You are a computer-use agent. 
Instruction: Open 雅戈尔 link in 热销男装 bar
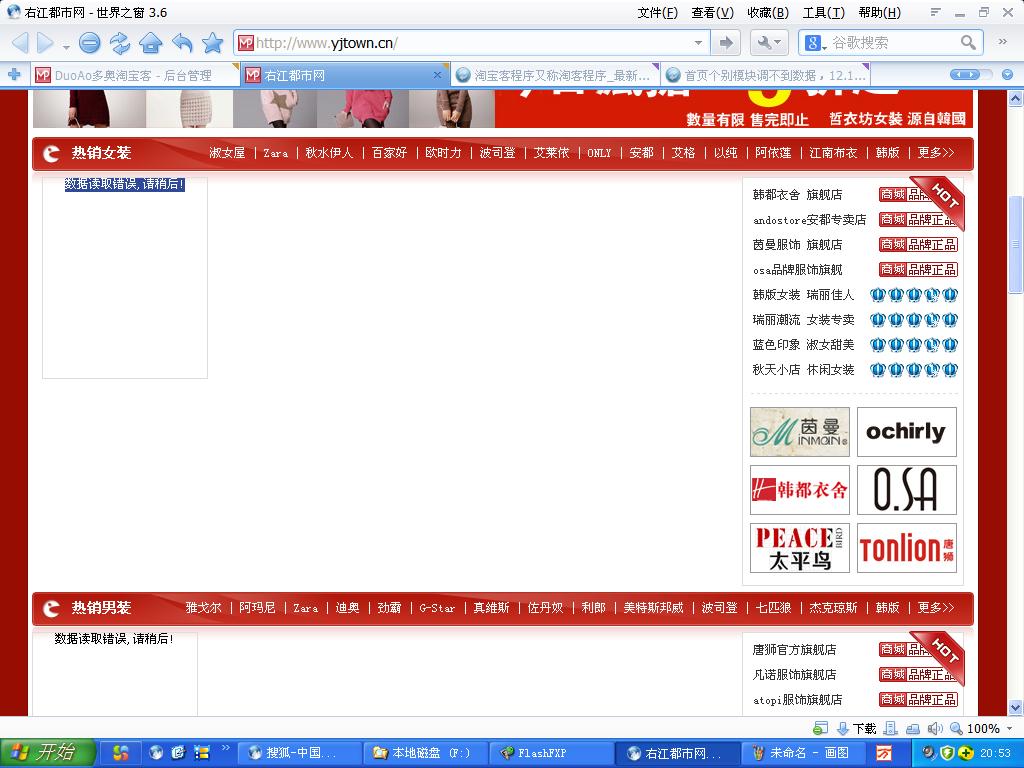[204, 608]
